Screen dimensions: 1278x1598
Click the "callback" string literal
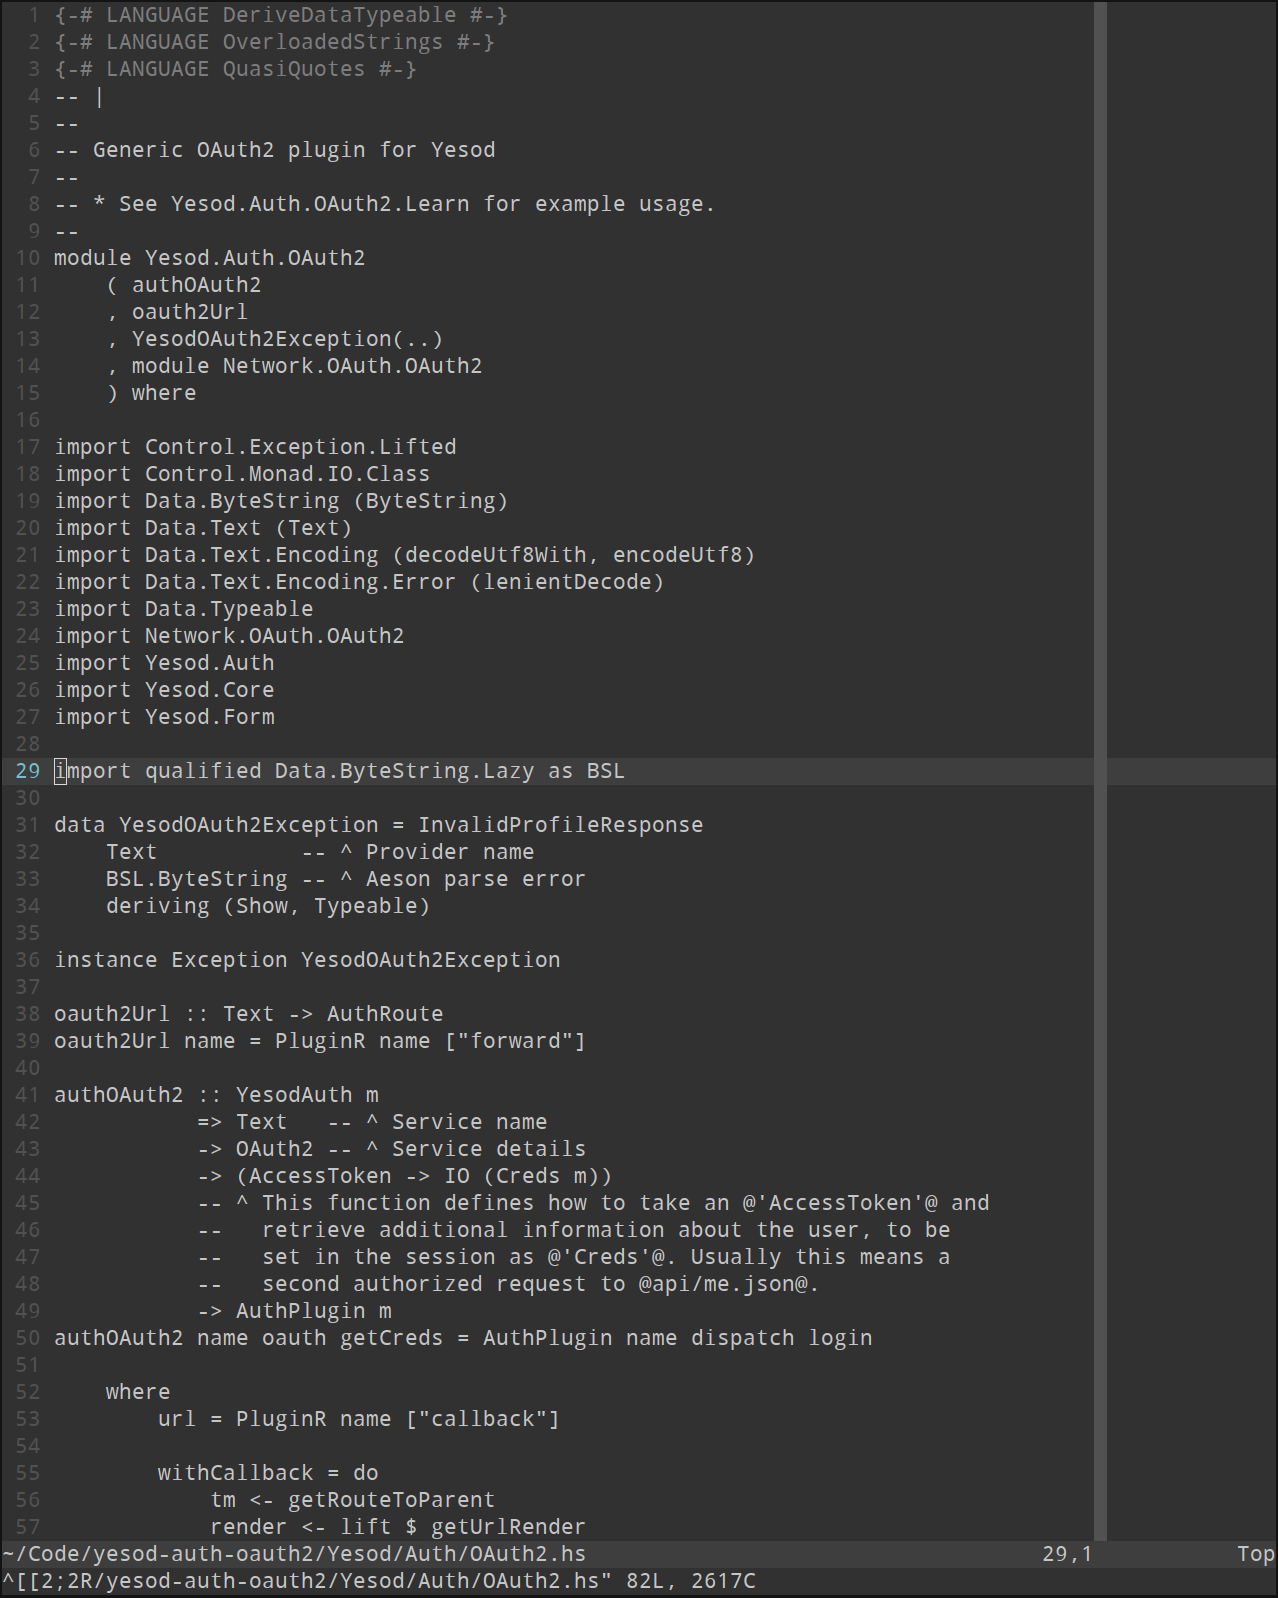(482, 1419)
